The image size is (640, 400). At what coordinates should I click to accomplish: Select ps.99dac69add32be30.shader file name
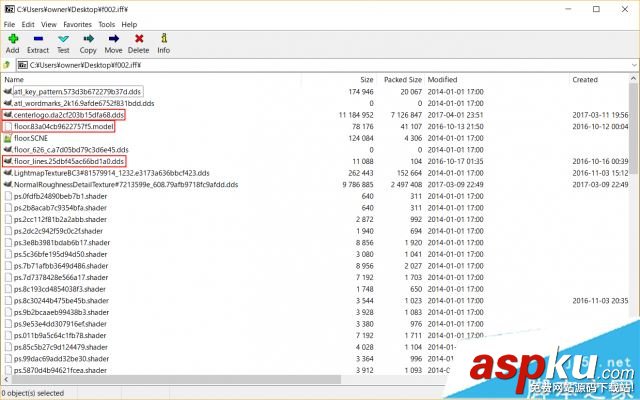pos(61,359)
